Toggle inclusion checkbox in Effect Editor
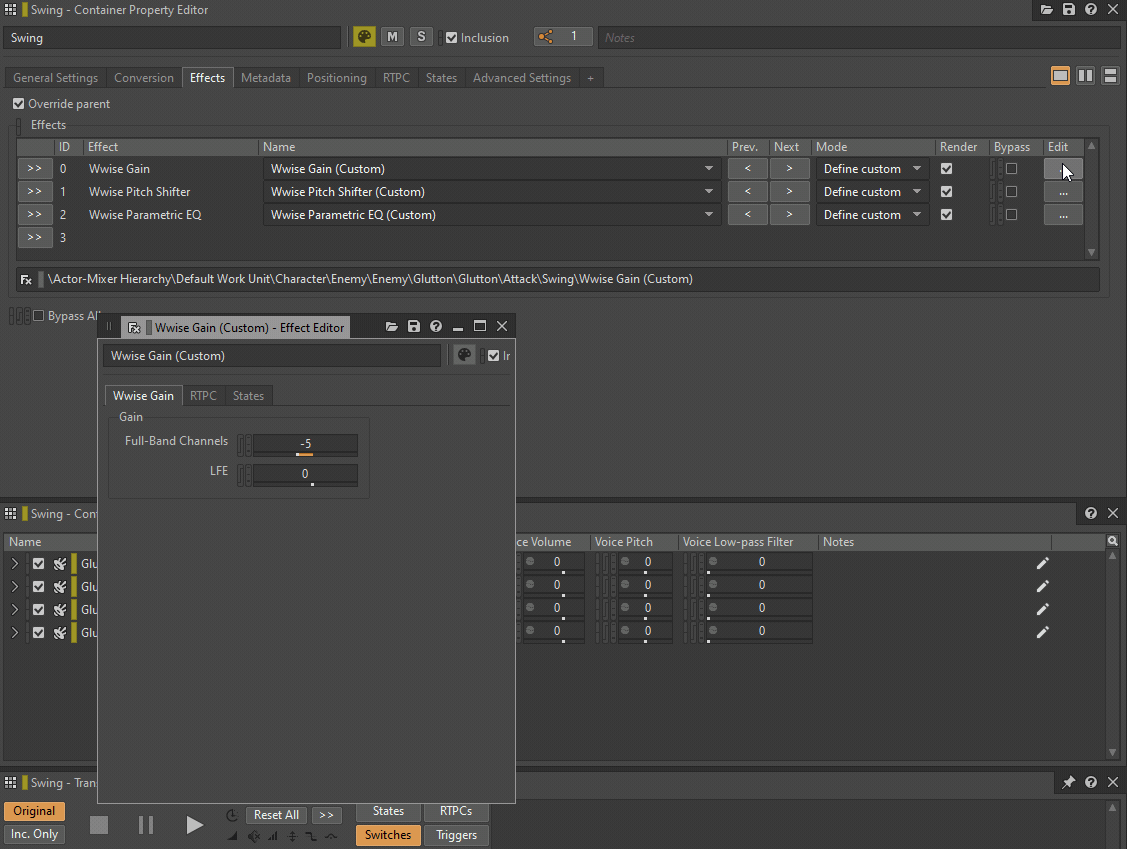This screenshot has width=1127, height=849. (493, 356)
